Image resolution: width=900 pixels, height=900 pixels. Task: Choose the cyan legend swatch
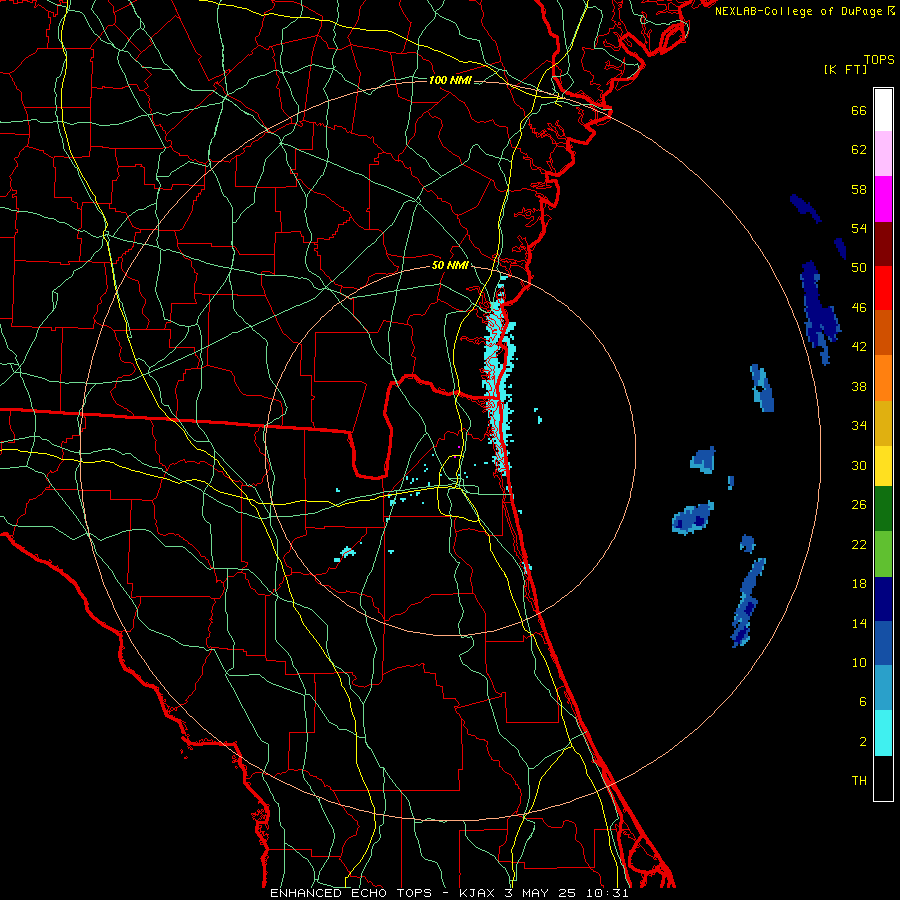[883, 733]
